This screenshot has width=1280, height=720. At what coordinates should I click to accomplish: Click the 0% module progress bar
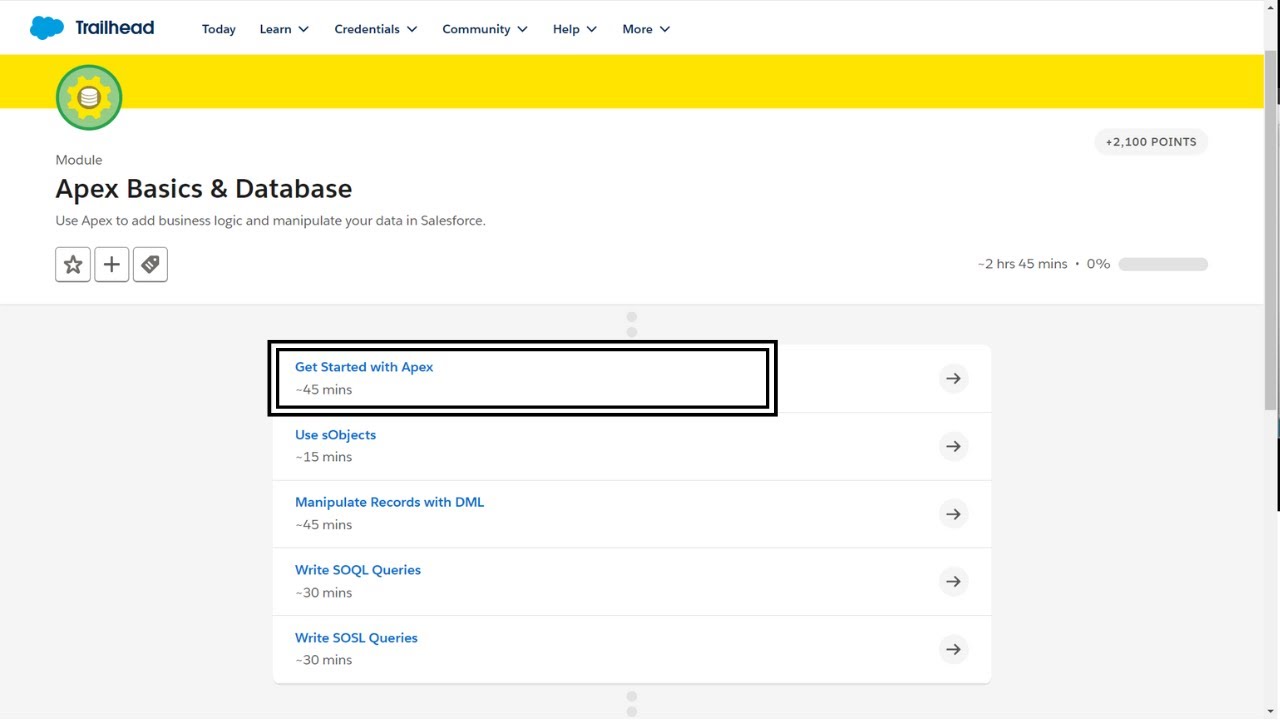(1163, 264)
